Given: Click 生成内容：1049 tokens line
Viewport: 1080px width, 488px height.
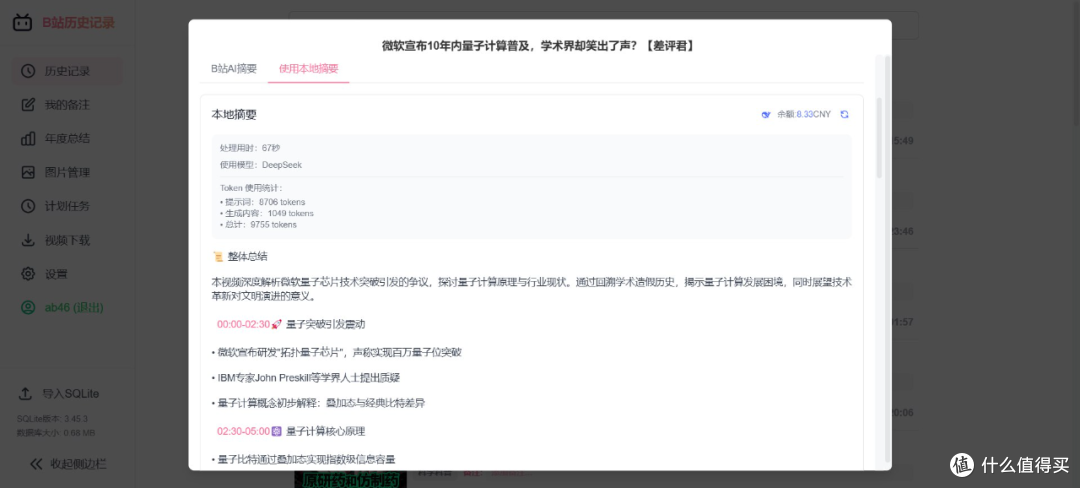Looking at the screenshot, I should [x=267, y=213].
